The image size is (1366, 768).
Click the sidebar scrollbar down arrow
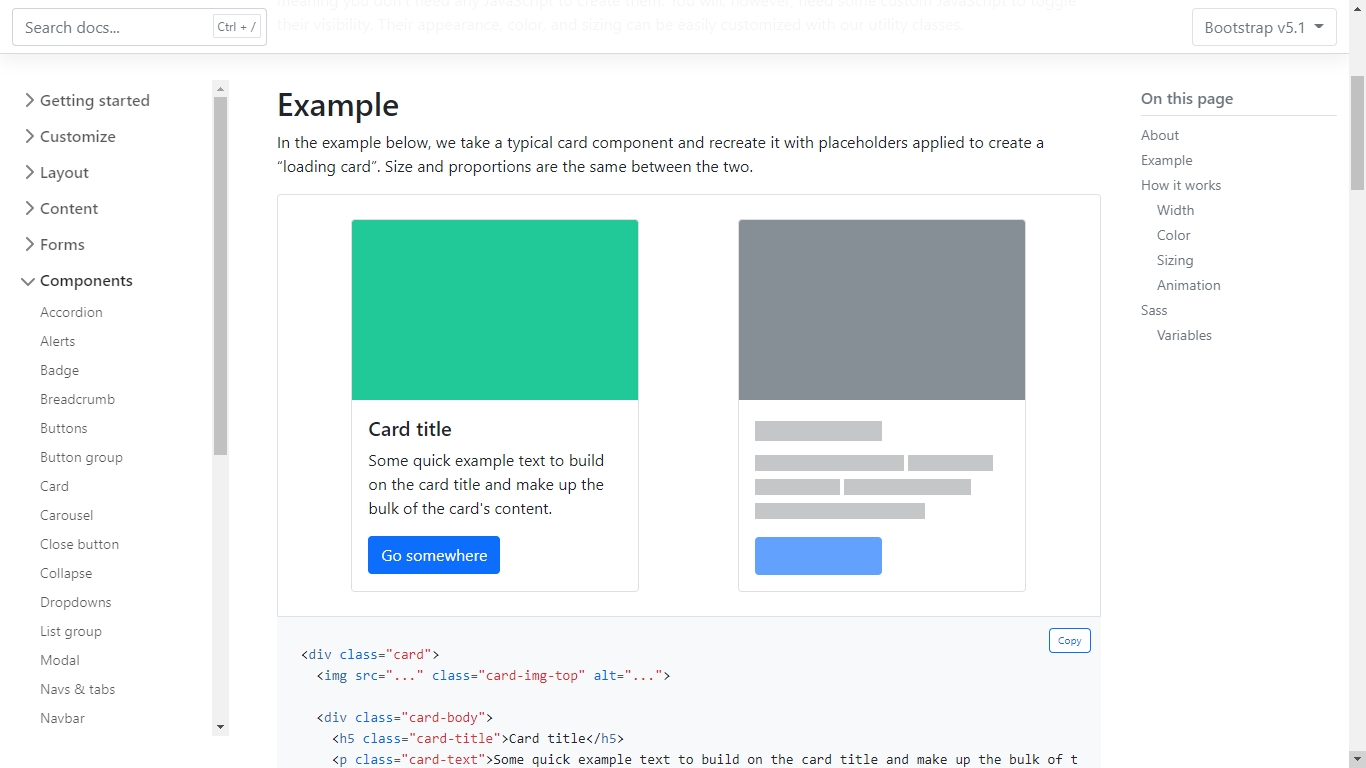click(220, 727)
